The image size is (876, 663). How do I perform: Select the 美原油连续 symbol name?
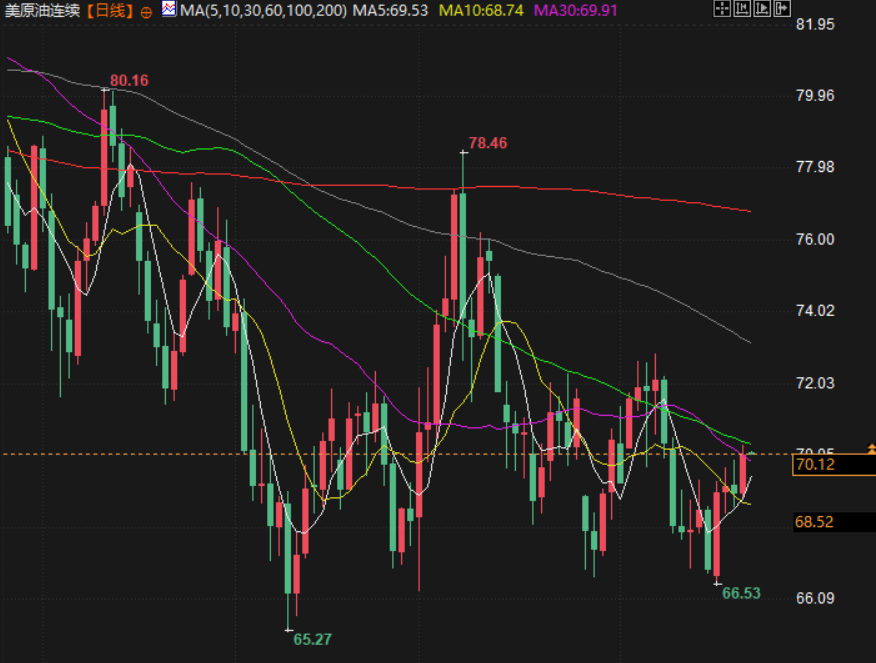point(42,11)
